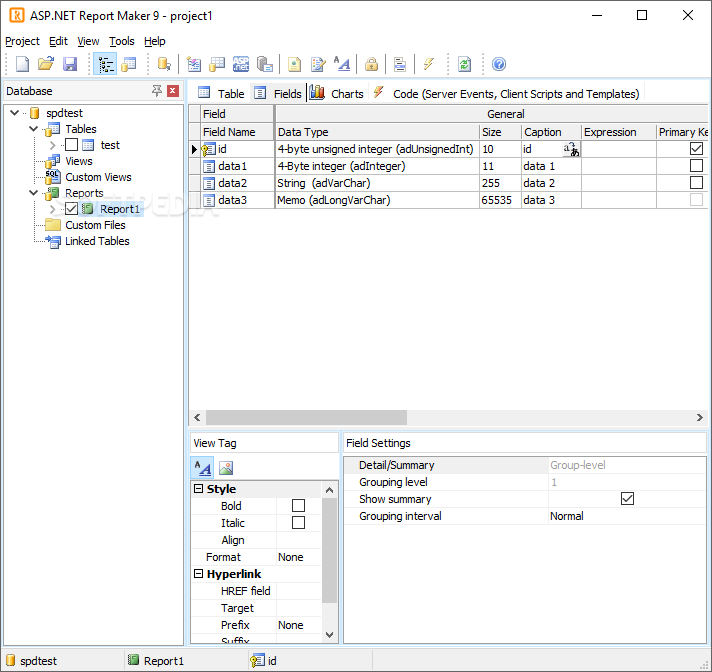
Task: Toggle the database tree pane icon
Action: click(x=105, y=64)
